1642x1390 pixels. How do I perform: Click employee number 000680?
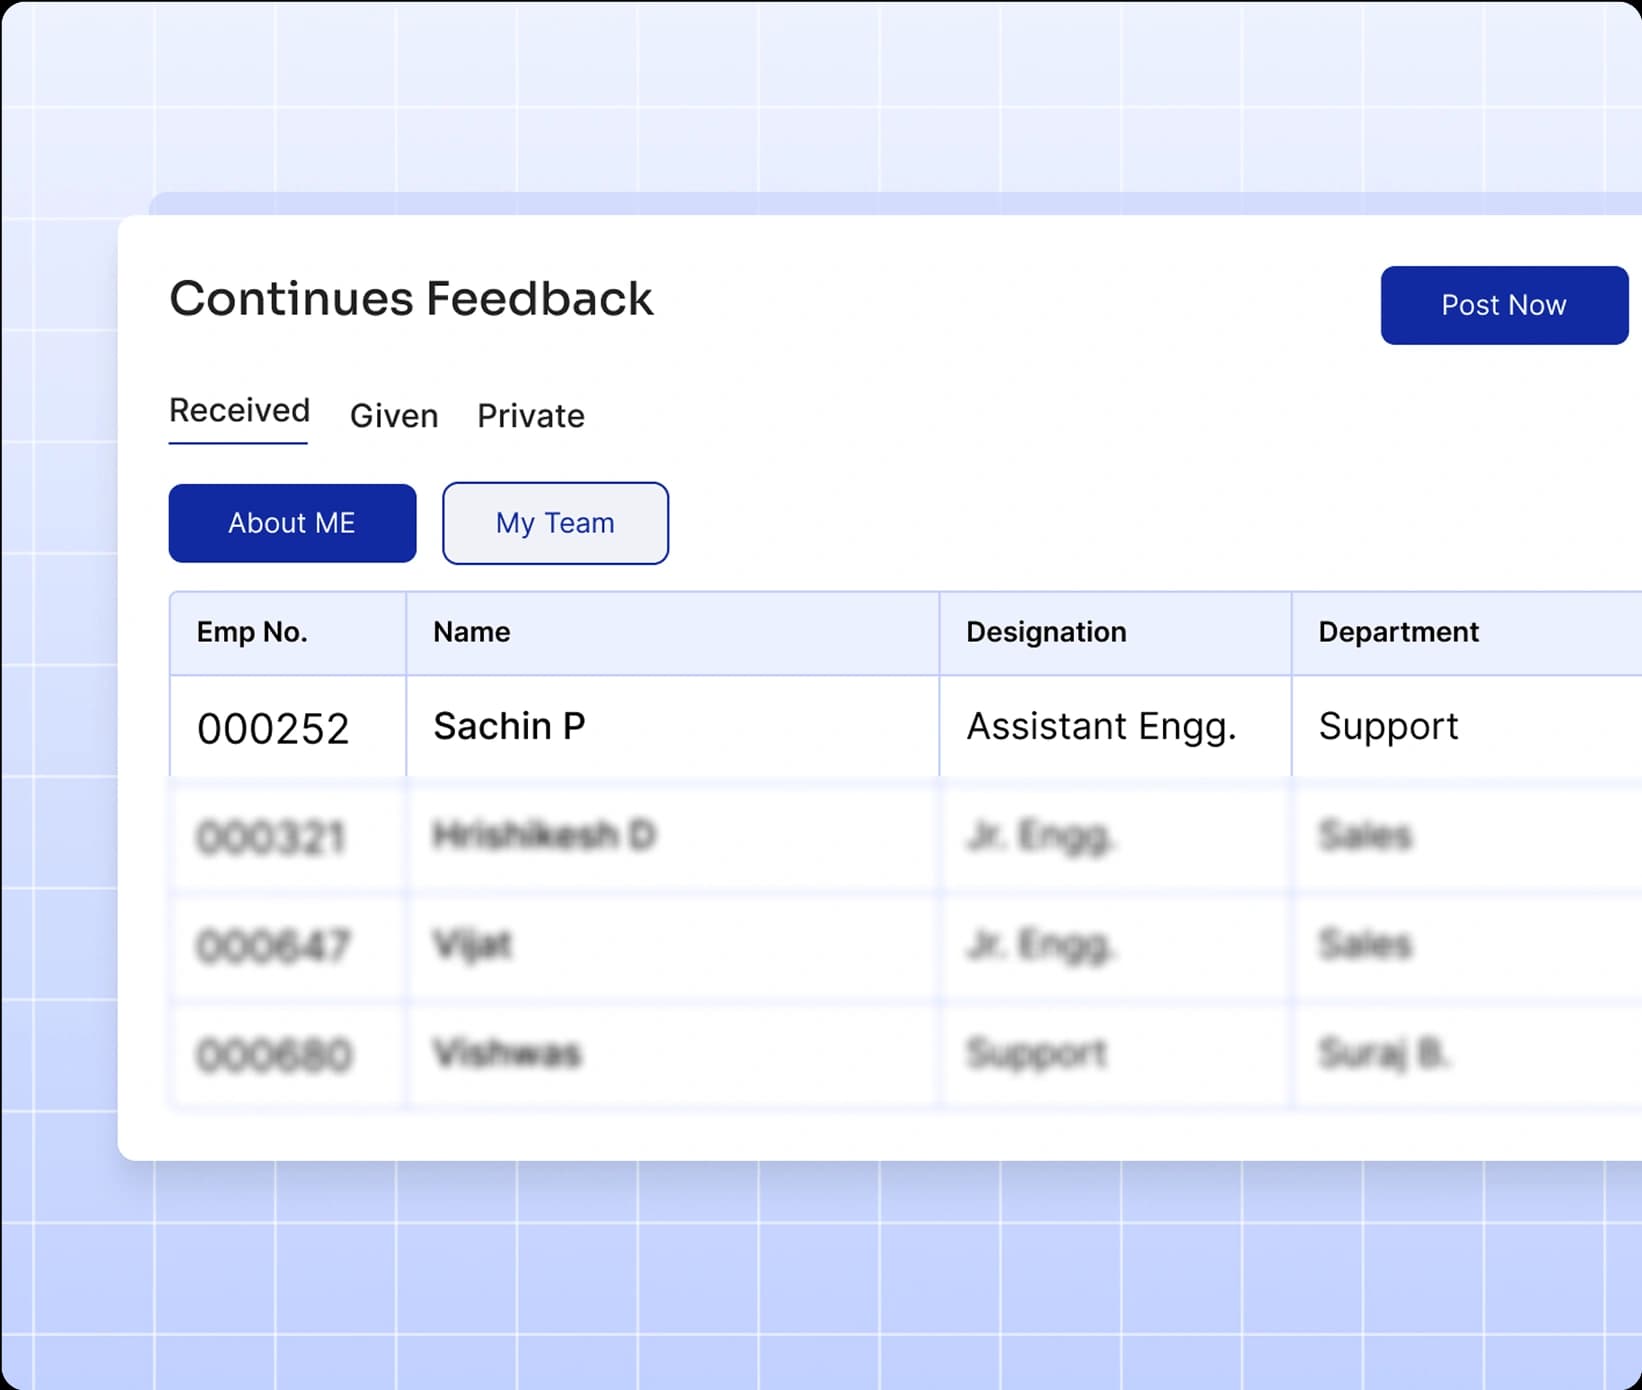274,1052
